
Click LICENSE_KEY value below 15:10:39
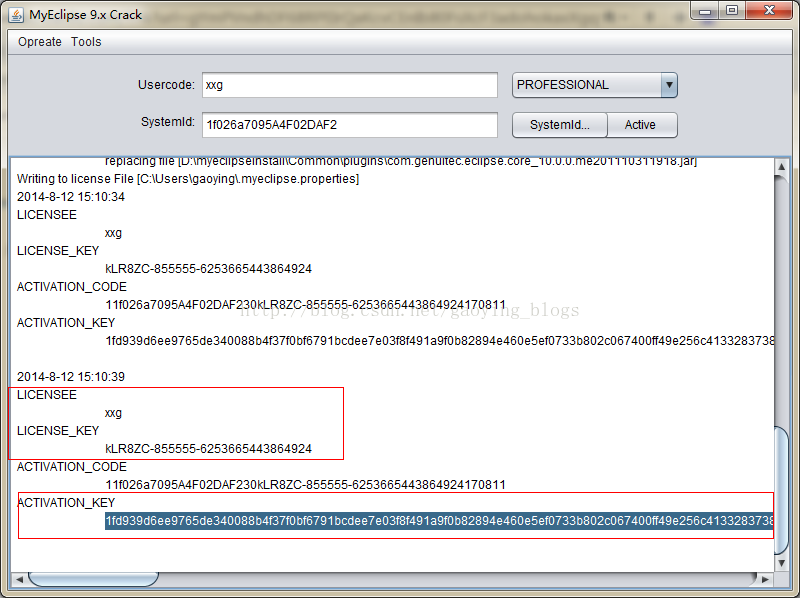tap(208, 448)
